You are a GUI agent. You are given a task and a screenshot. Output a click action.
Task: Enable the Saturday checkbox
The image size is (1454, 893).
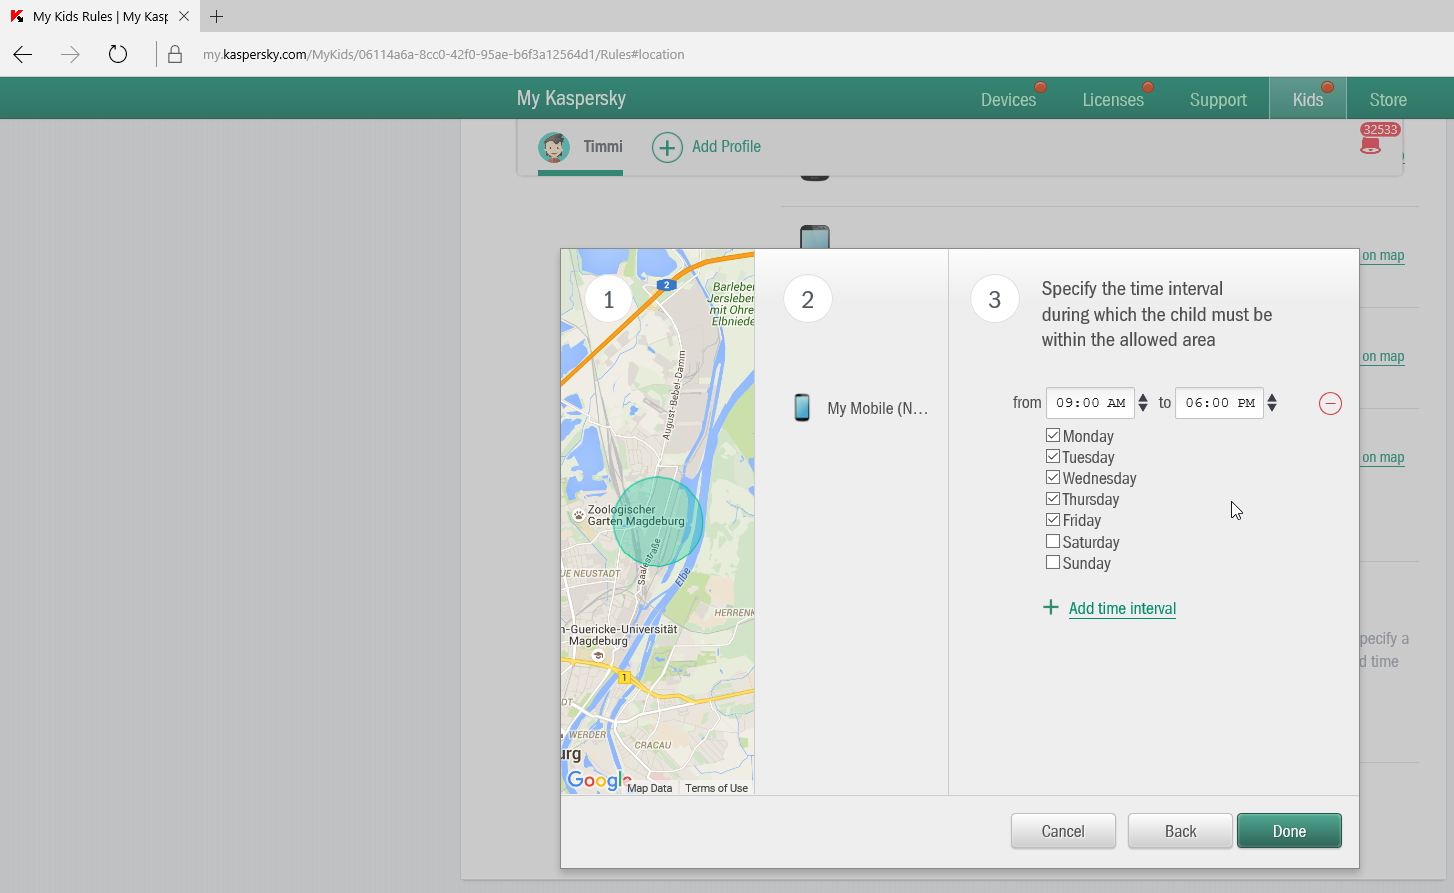click(1053, 541)
